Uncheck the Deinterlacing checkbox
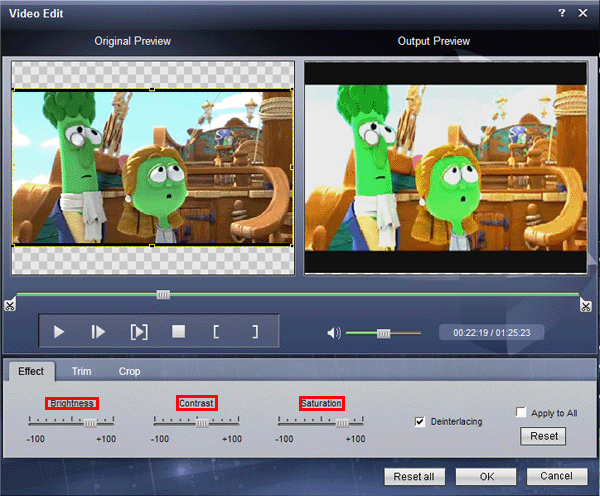Viewport: 600px width, 496px height. pos(420,422)
